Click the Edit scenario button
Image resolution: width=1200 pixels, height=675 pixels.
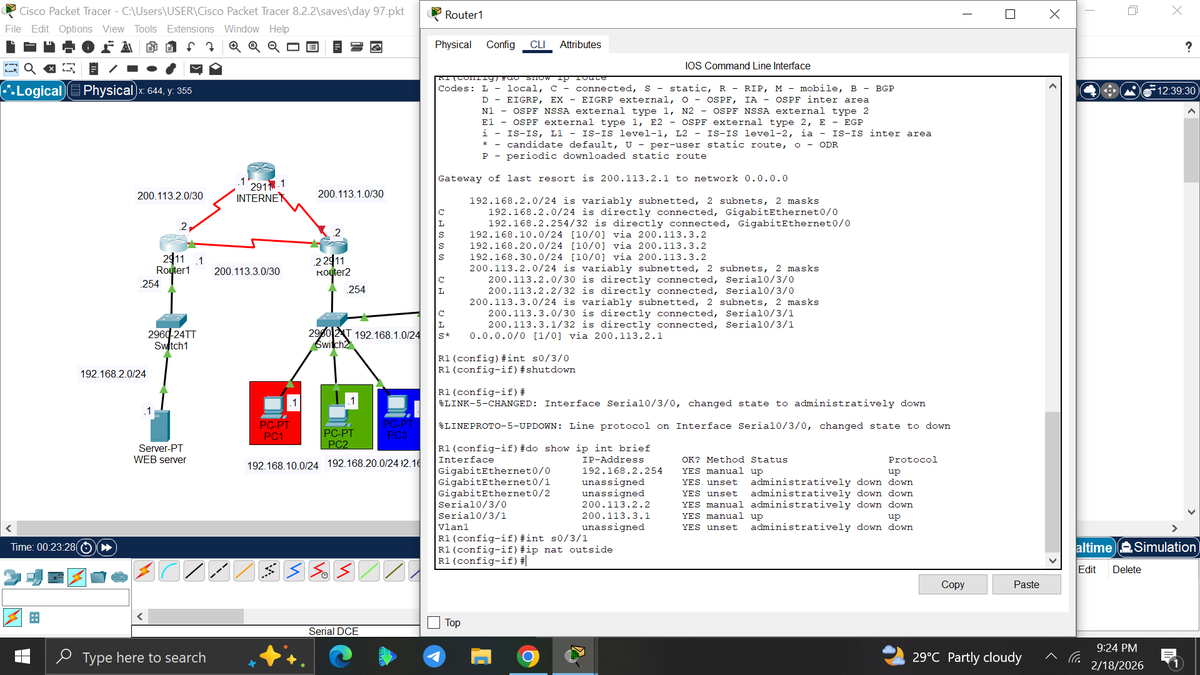click(1088, 569)
